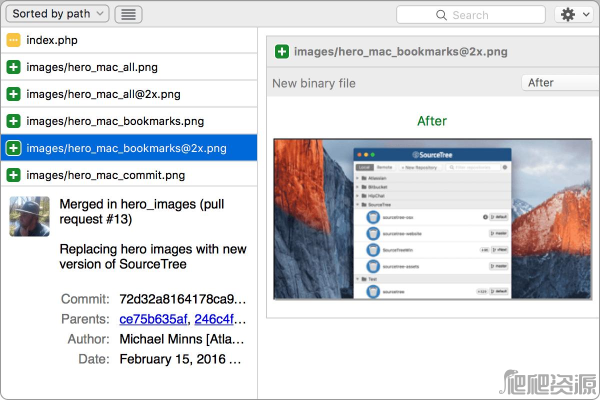Open the 'After' view dropdown
600x400 pixels.
click(x=560, y=83)
